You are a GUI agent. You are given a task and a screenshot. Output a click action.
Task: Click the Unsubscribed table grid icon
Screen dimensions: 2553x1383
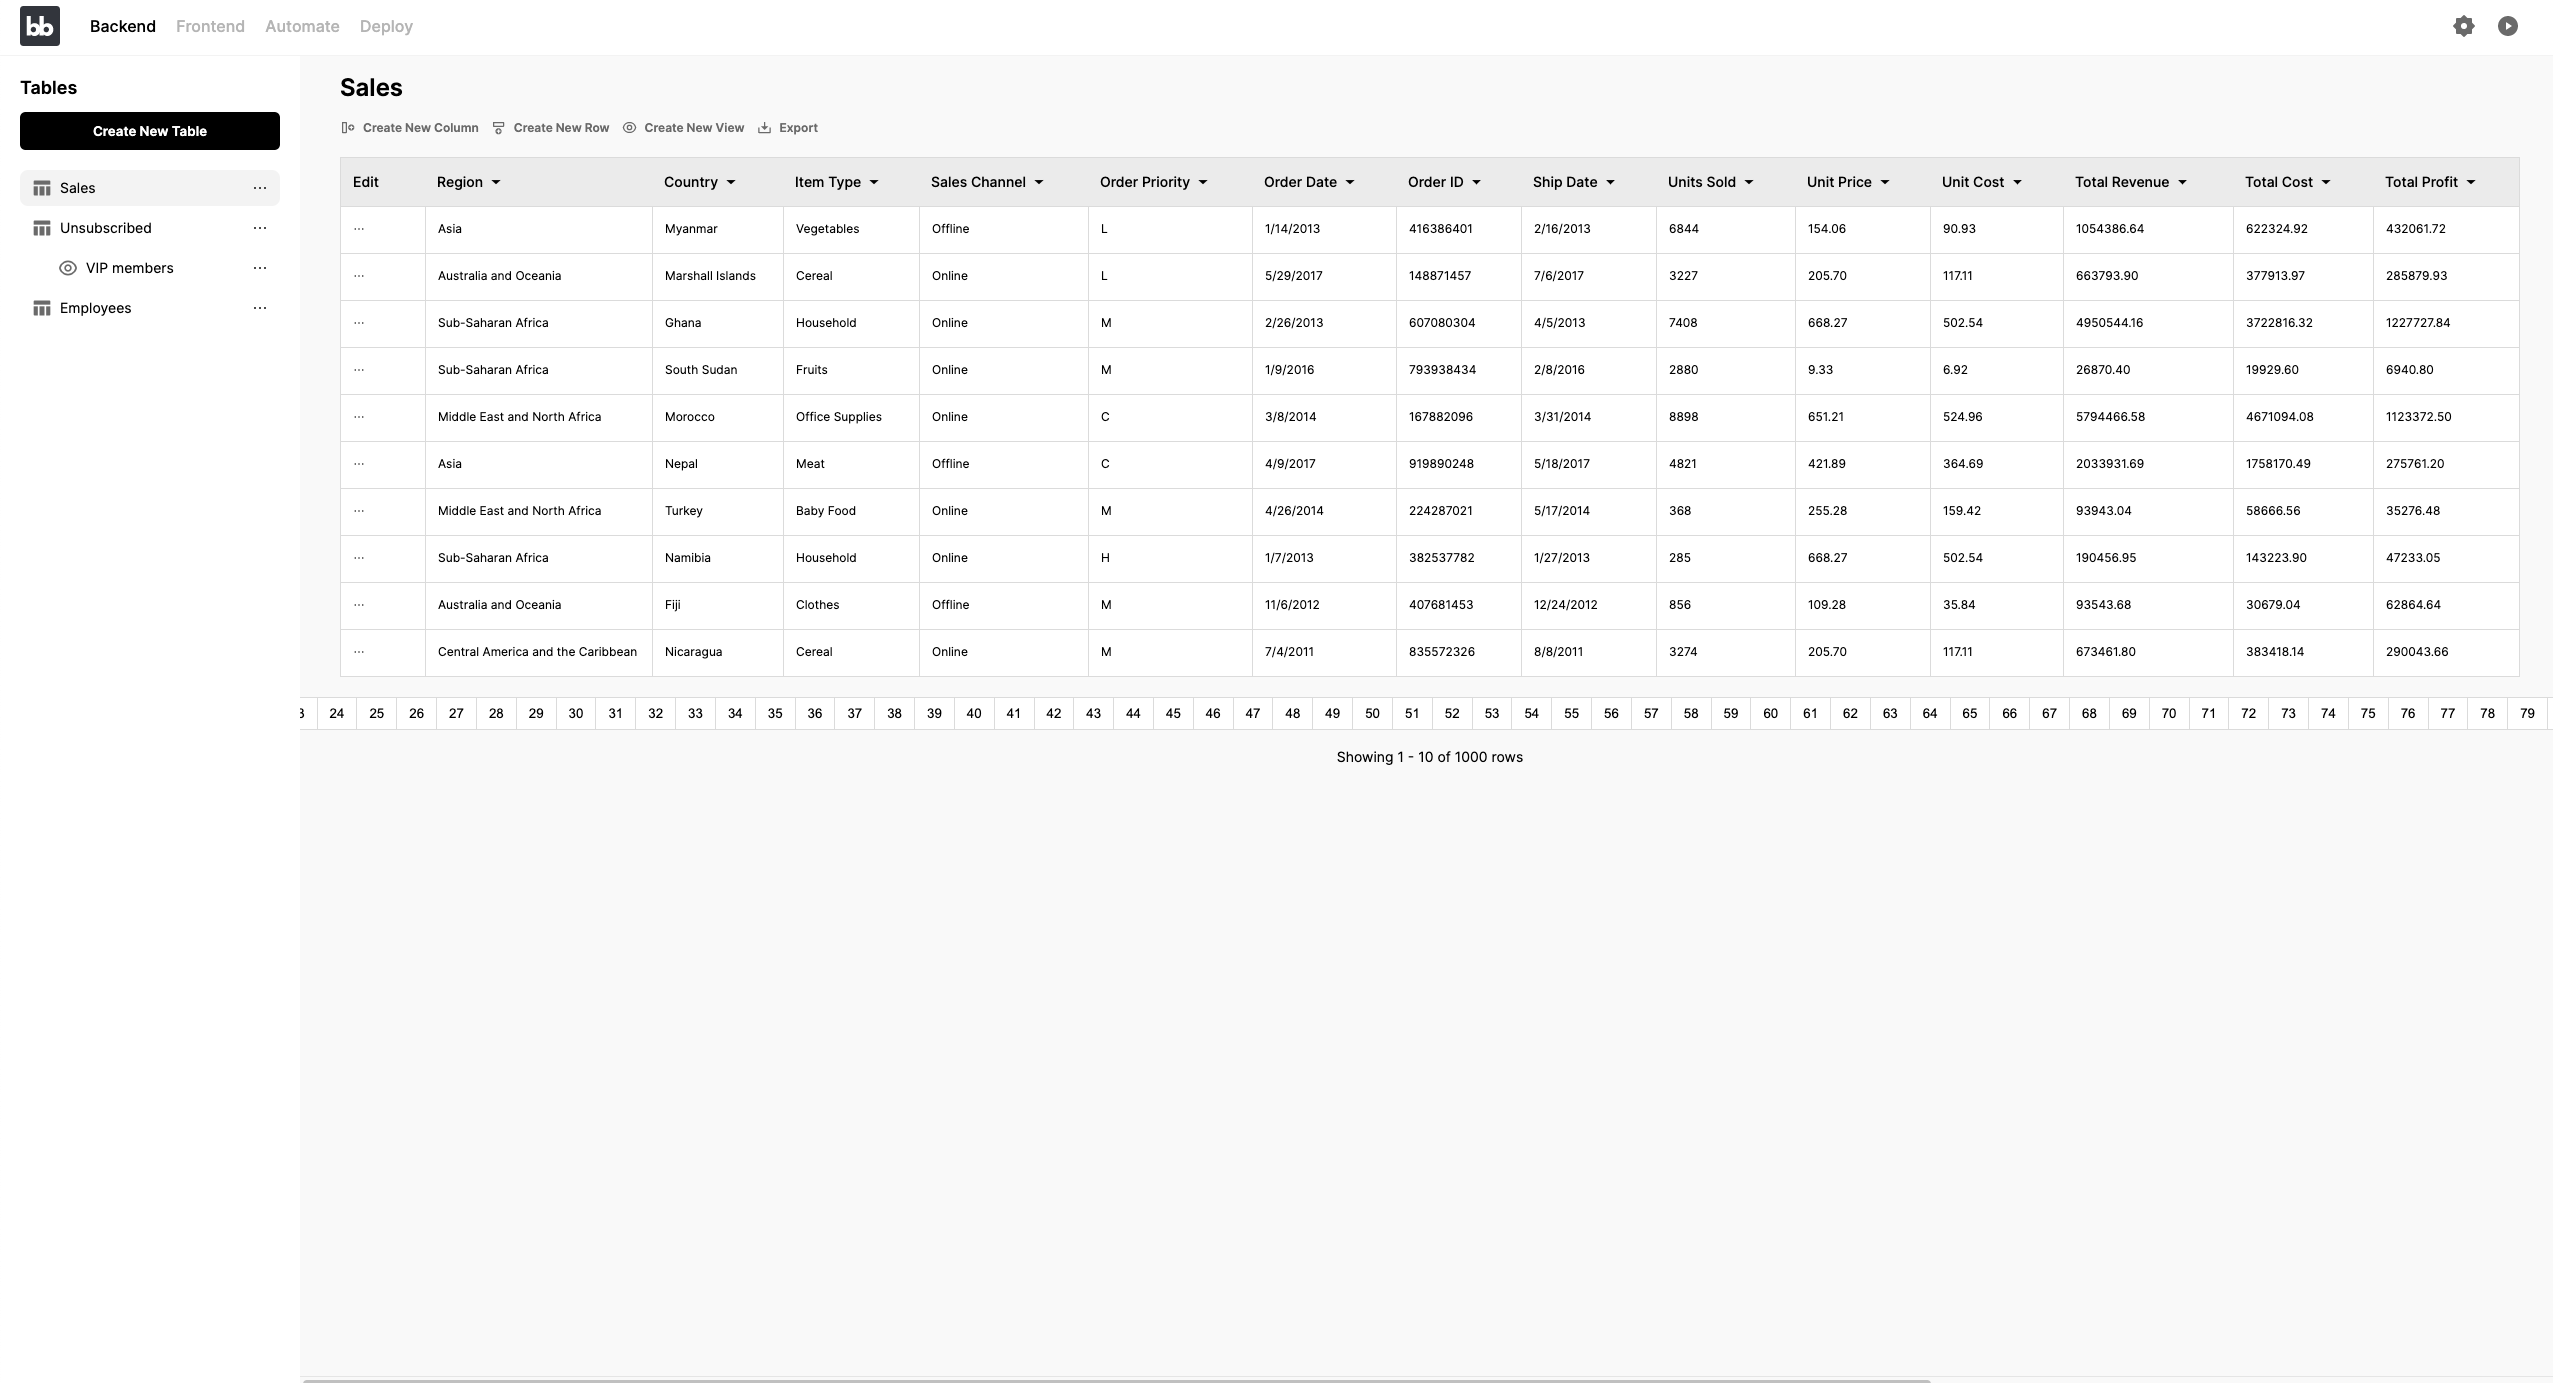pyautogui.click(x=42, y=227)
